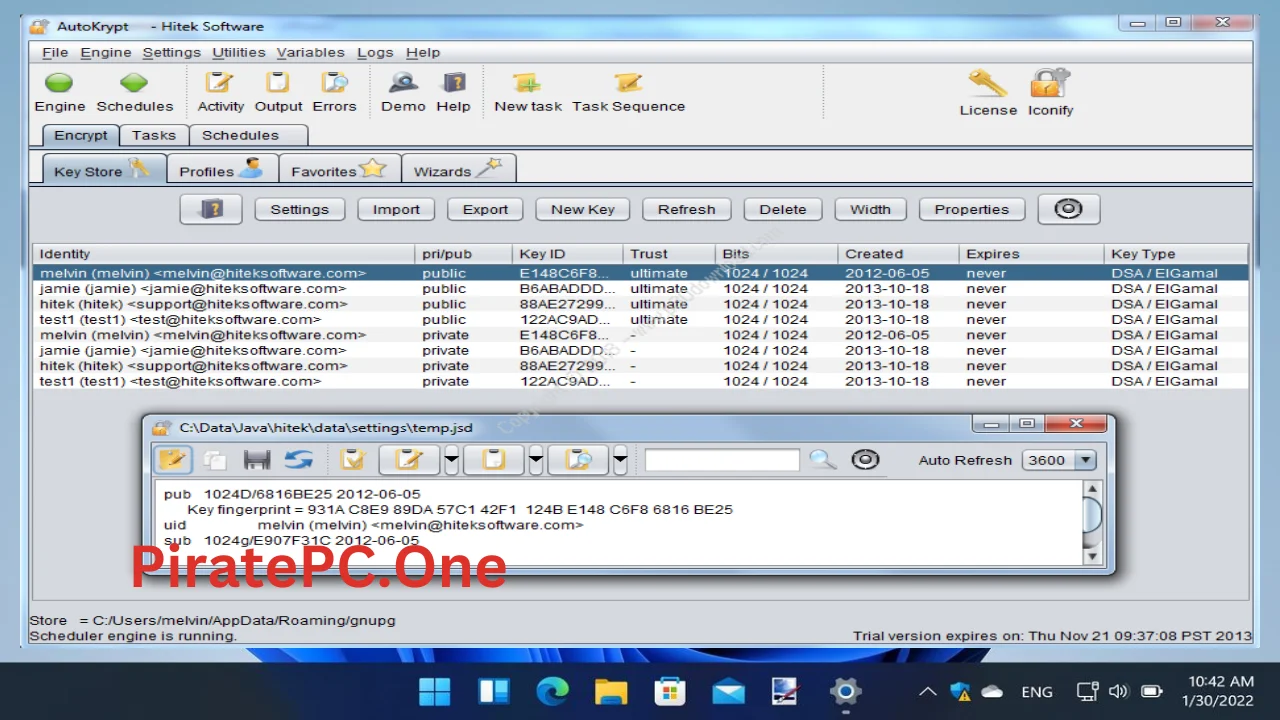
Task: Click the Properties button
Action: click(971, 209)
